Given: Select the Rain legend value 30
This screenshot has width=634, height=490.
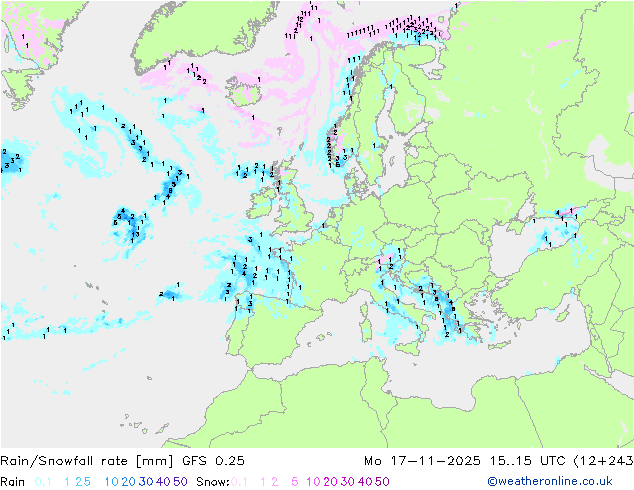Looking at the screenshot, I should point(146,482).
